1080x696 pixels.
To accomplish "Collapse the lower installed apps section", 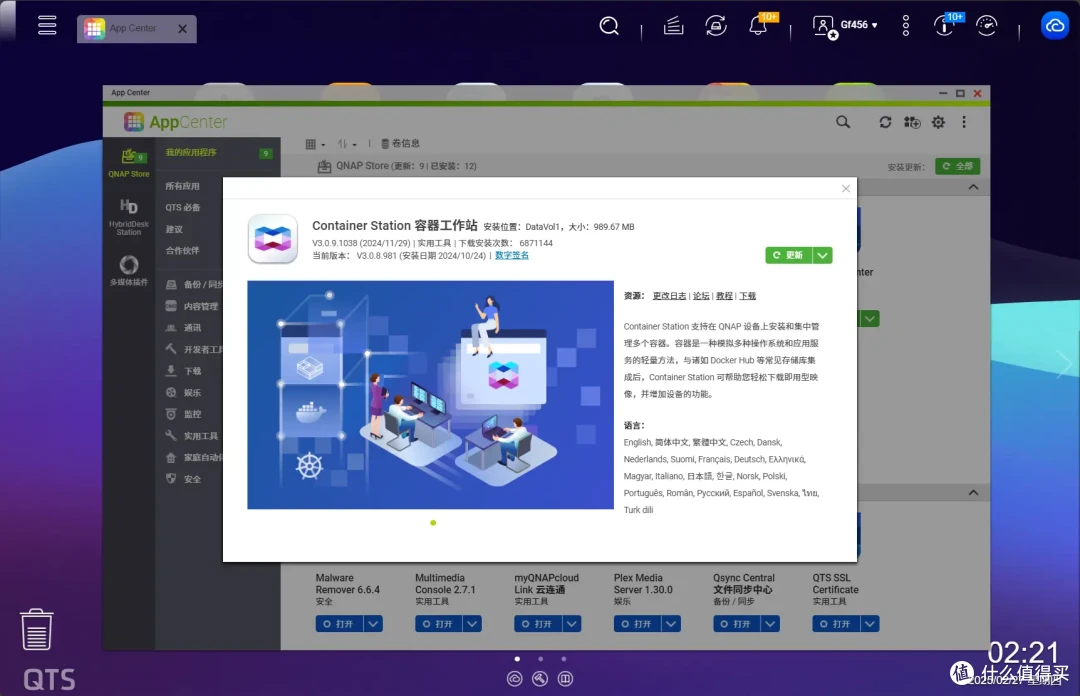I will (x=973, y=493).
